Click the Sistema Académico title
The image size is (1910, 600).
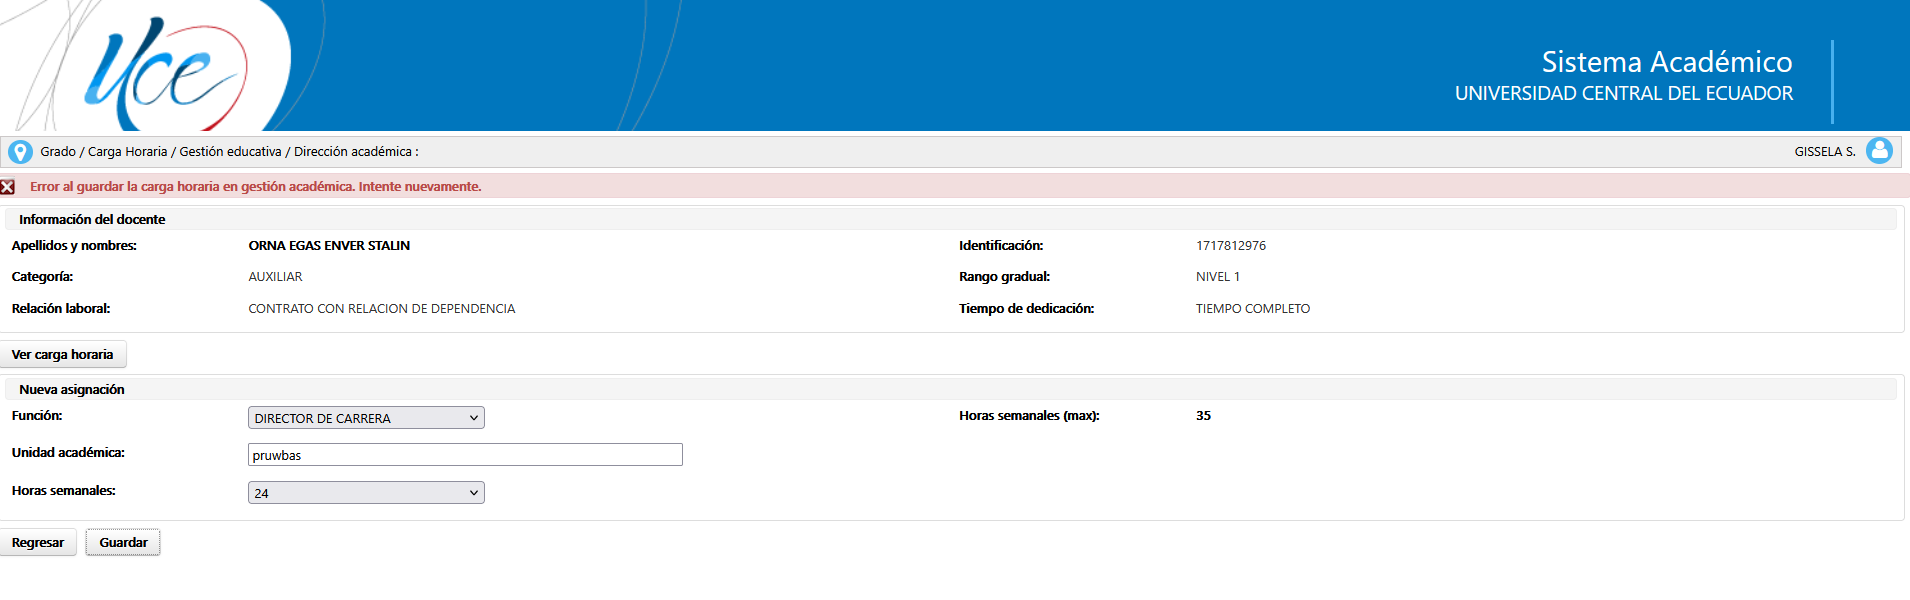click(1667, 62)
